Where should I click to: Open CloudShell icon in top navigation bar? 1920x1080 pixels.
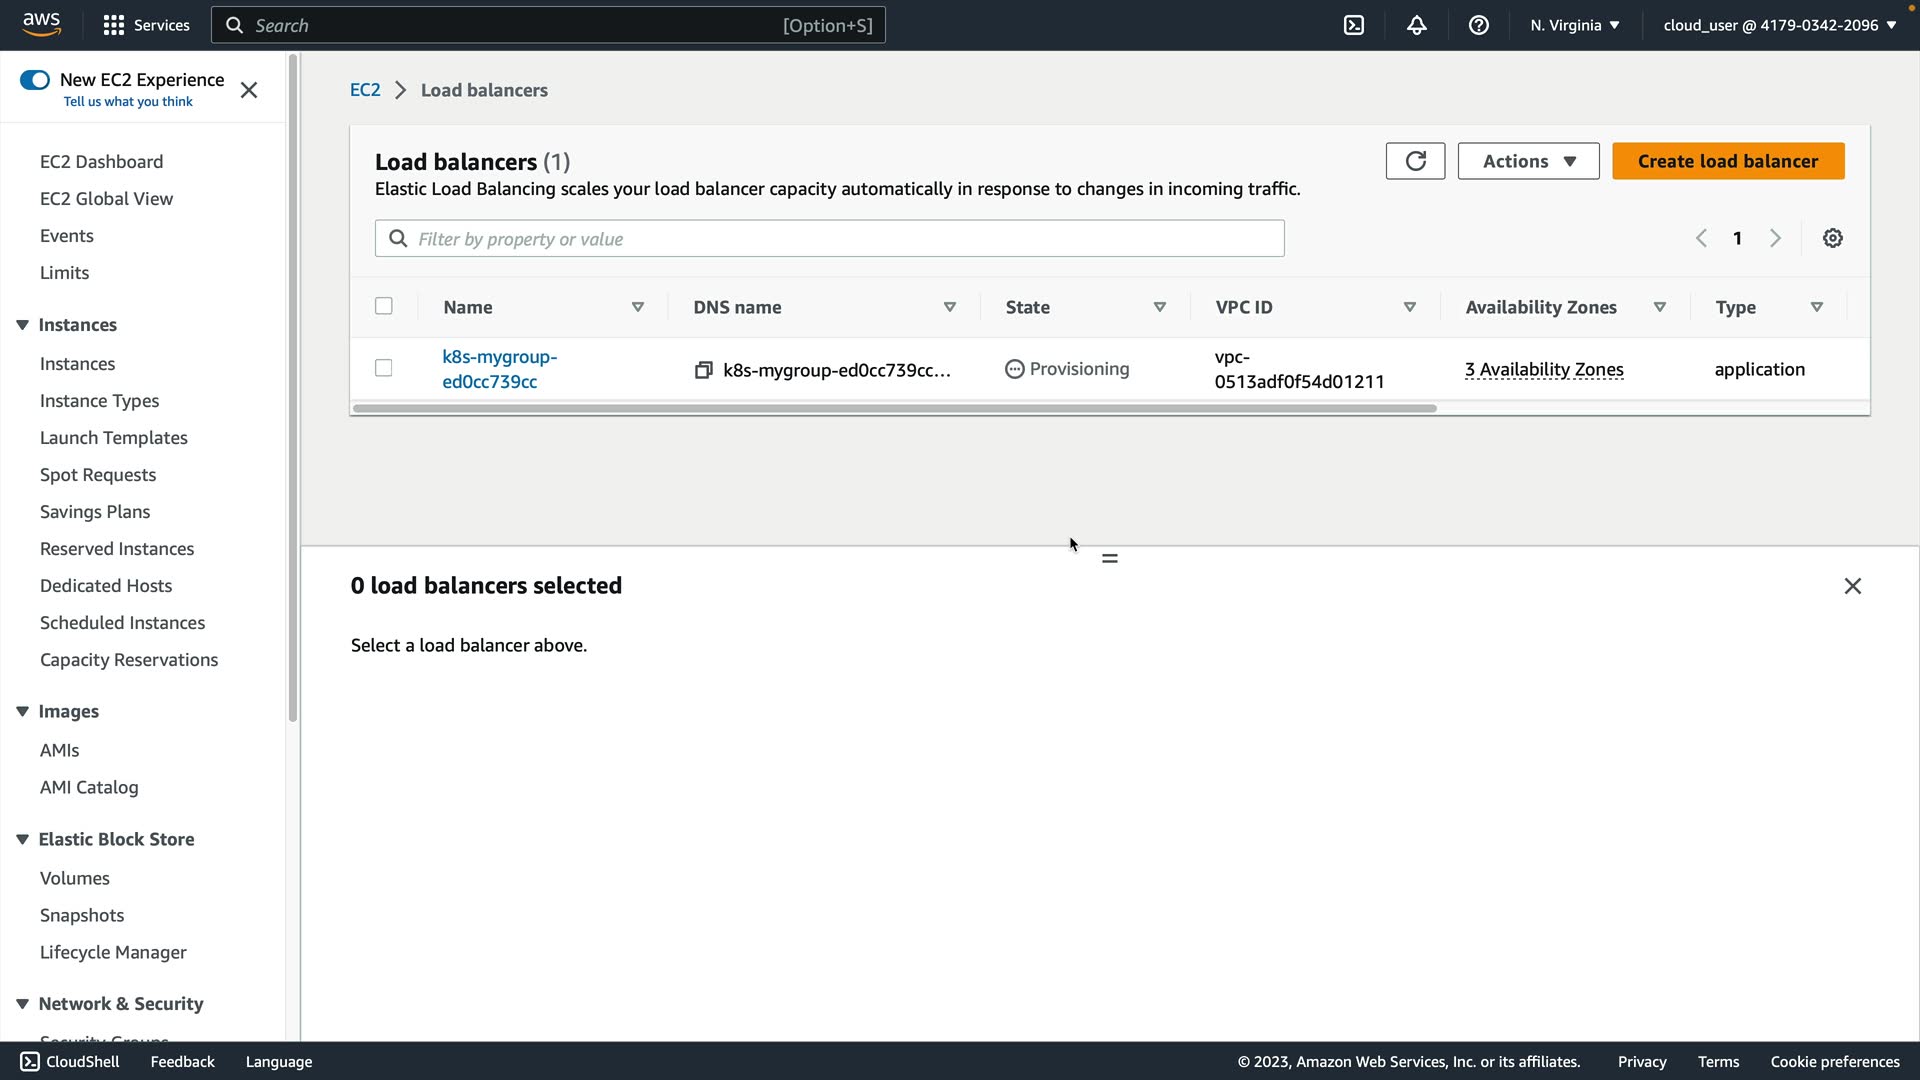1353,25
